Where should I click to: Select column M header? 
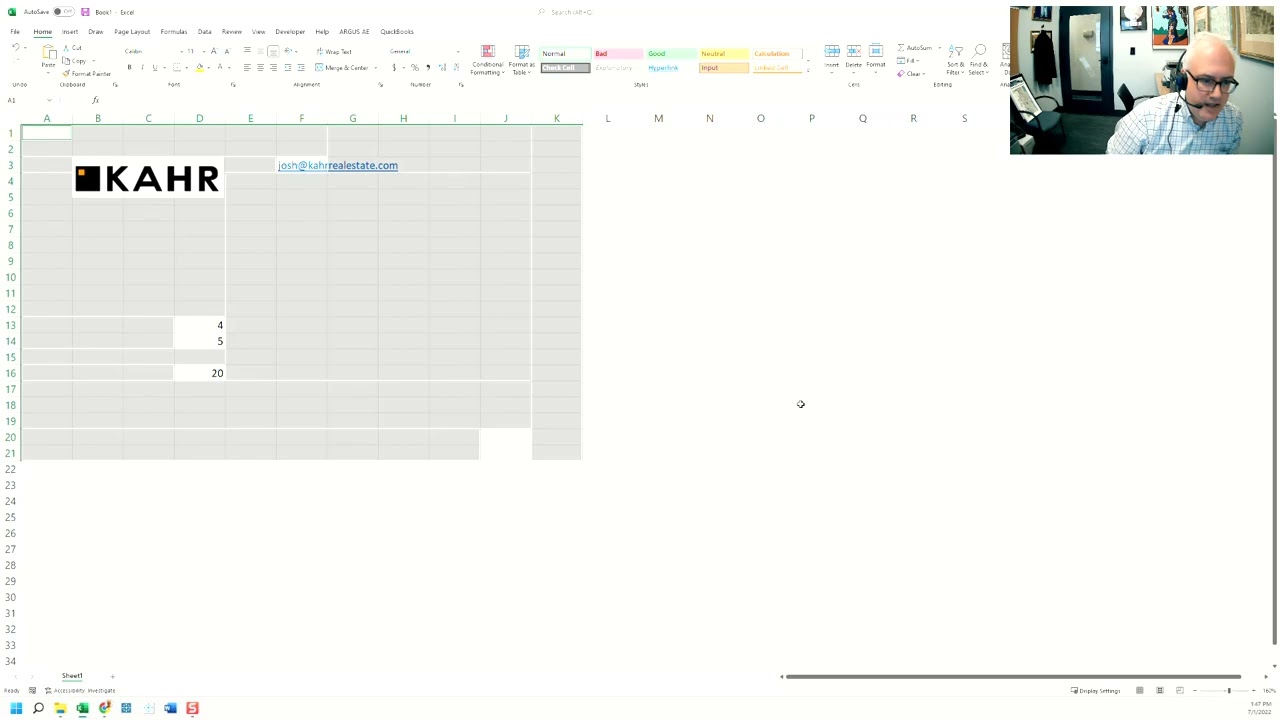(658, 118)
